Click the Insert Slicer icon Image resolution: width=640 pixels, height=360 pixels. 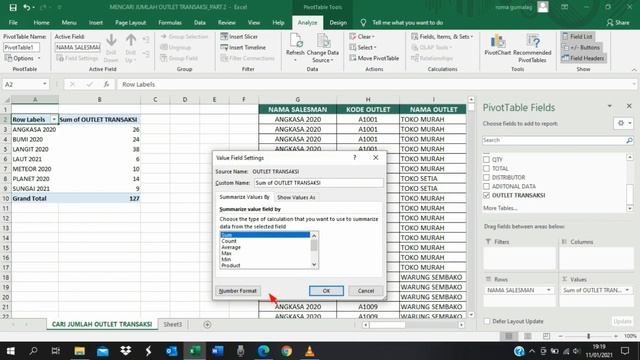pyautogui.click(x=224, y=36)
